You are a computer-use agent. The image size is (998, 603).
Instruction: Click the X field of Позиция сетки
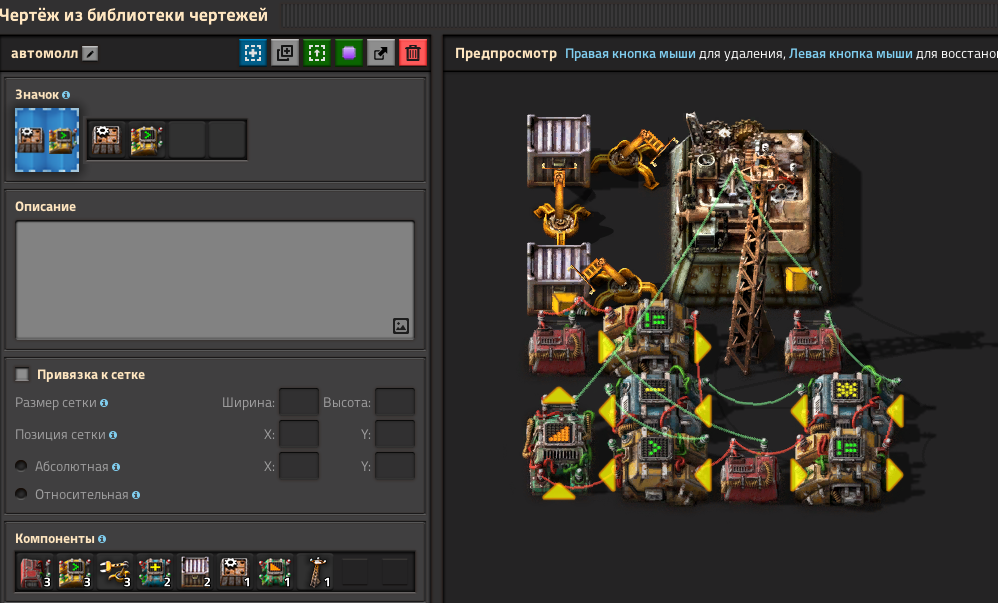(x=299, y=434)
